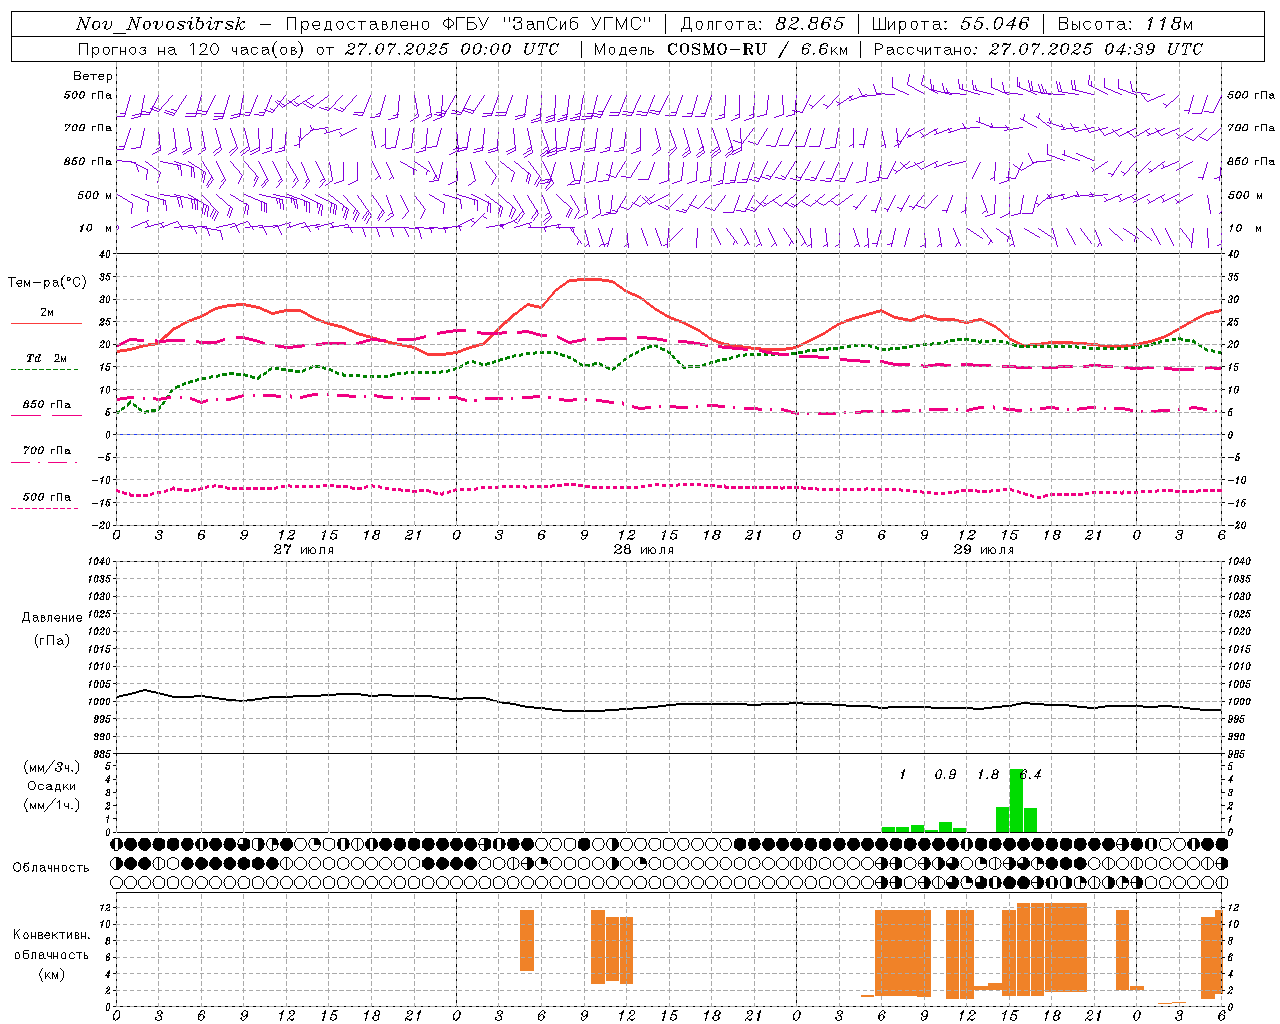The height and width of the screenshot is (1024, 1280).
Task: Click the "Td 2м" dew point legend entry
Action: [x=47, y=358]
